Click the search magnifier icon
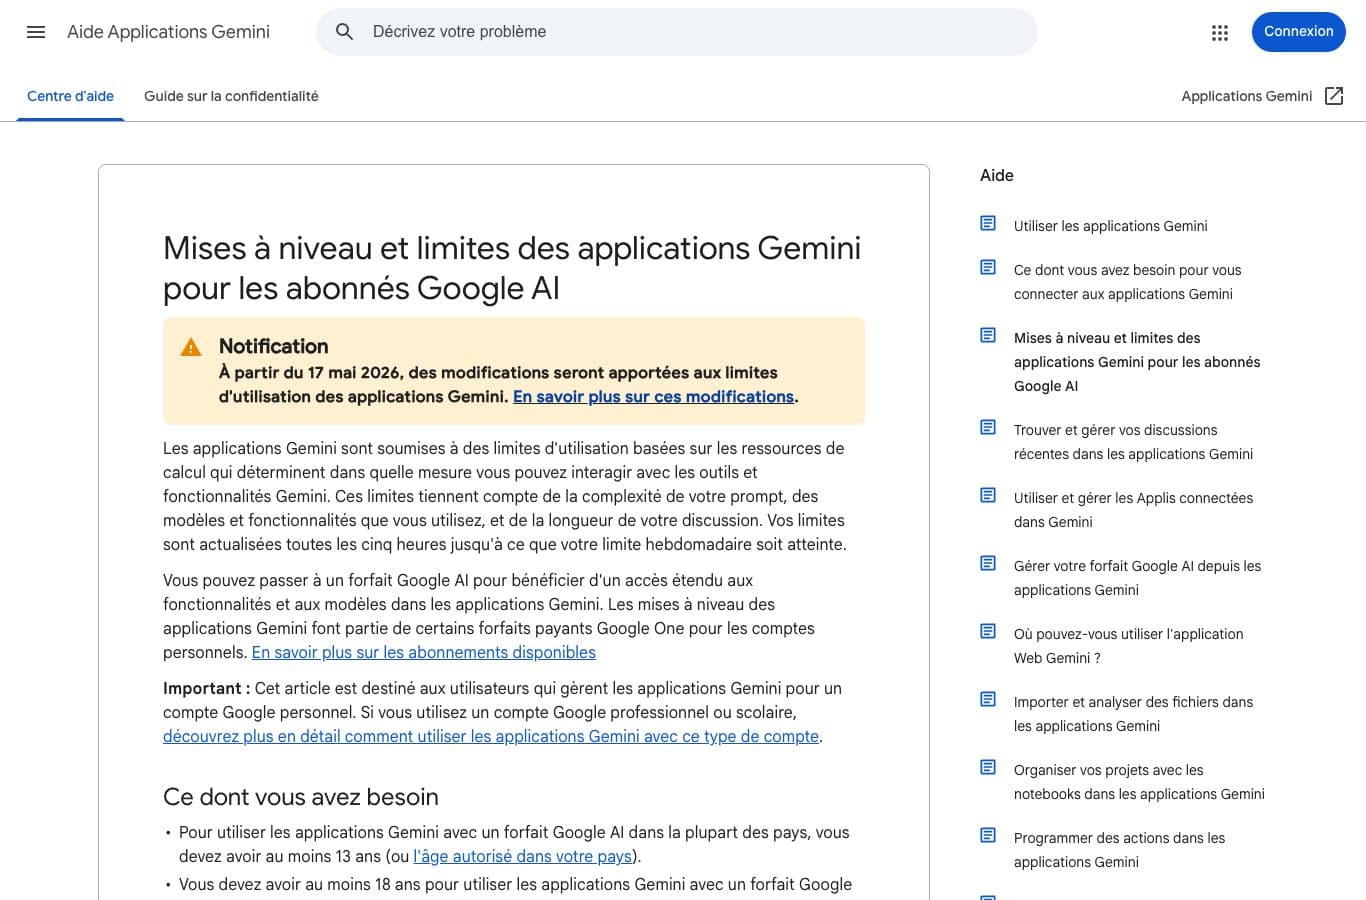The height and width of the screenshot is (900, 1366). tap(345, 32)
